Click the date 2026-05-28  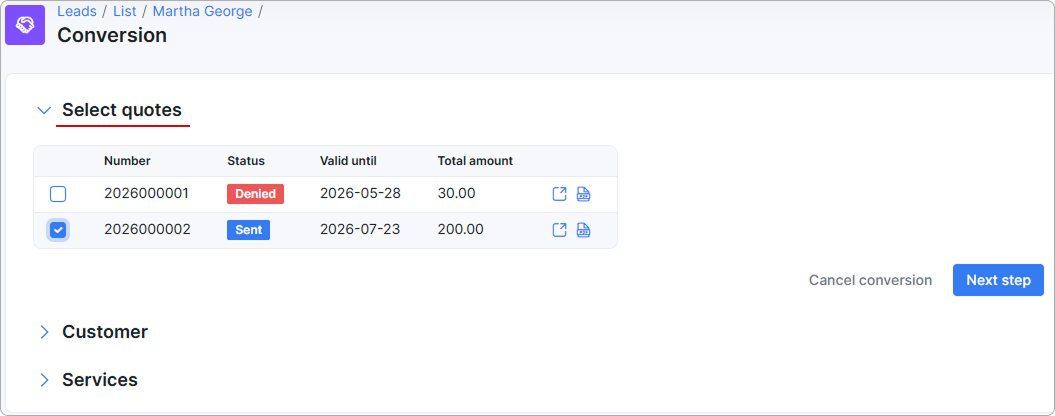click(x=360, y=193)
